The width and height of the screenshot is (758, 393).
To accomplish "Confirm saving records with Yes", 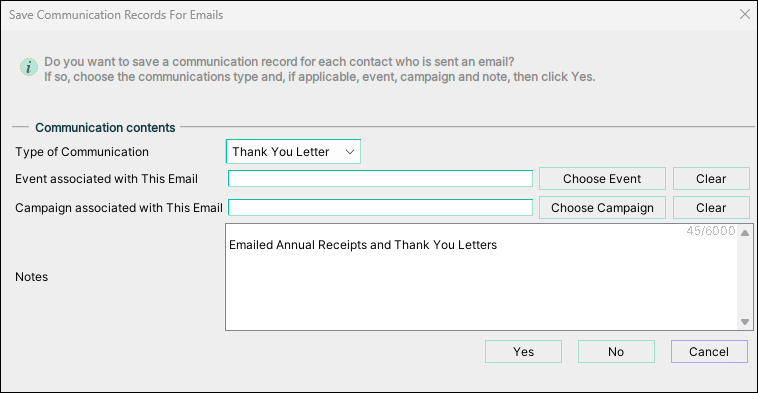I will pos(523,351).
